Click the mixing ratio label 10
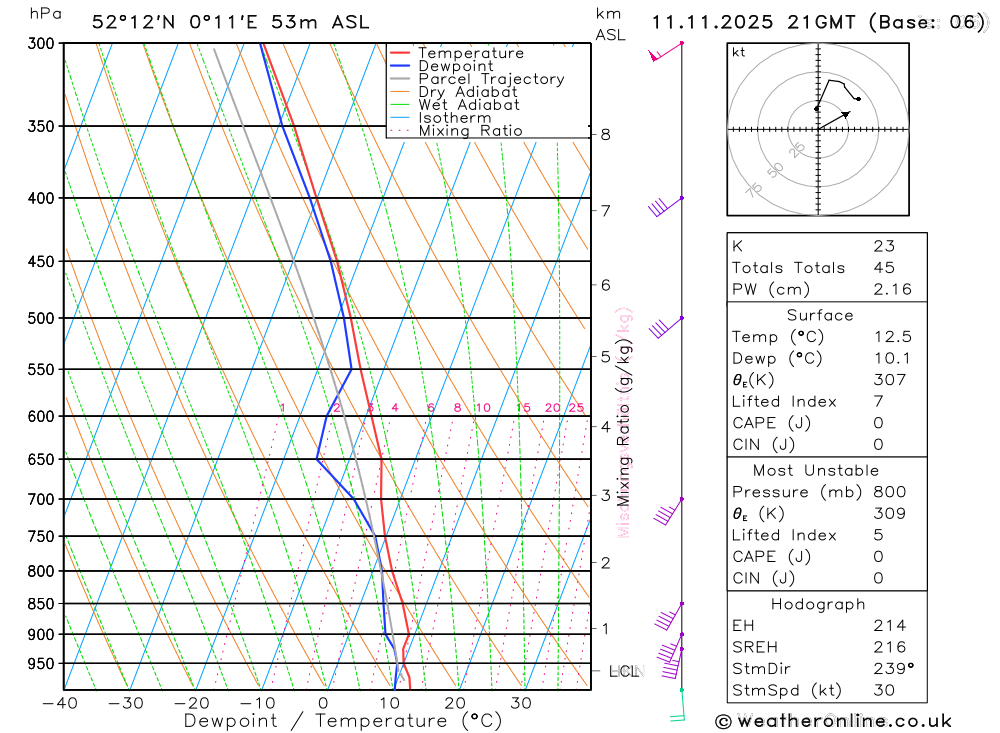 click(x=483, y=408)
